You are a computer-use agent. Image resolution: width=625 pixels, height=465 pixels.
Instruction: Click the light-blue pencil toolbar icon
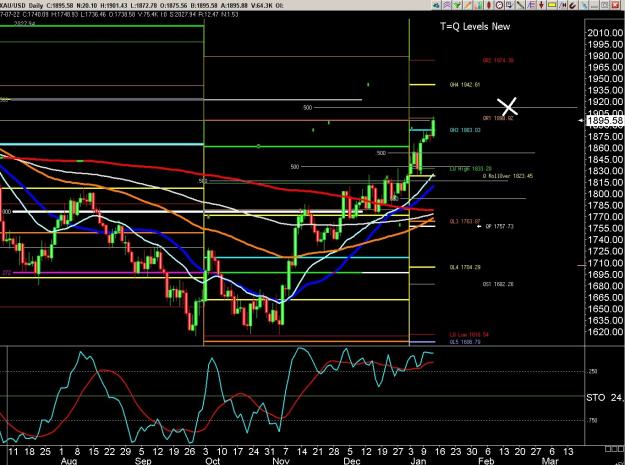coord(584,5)
